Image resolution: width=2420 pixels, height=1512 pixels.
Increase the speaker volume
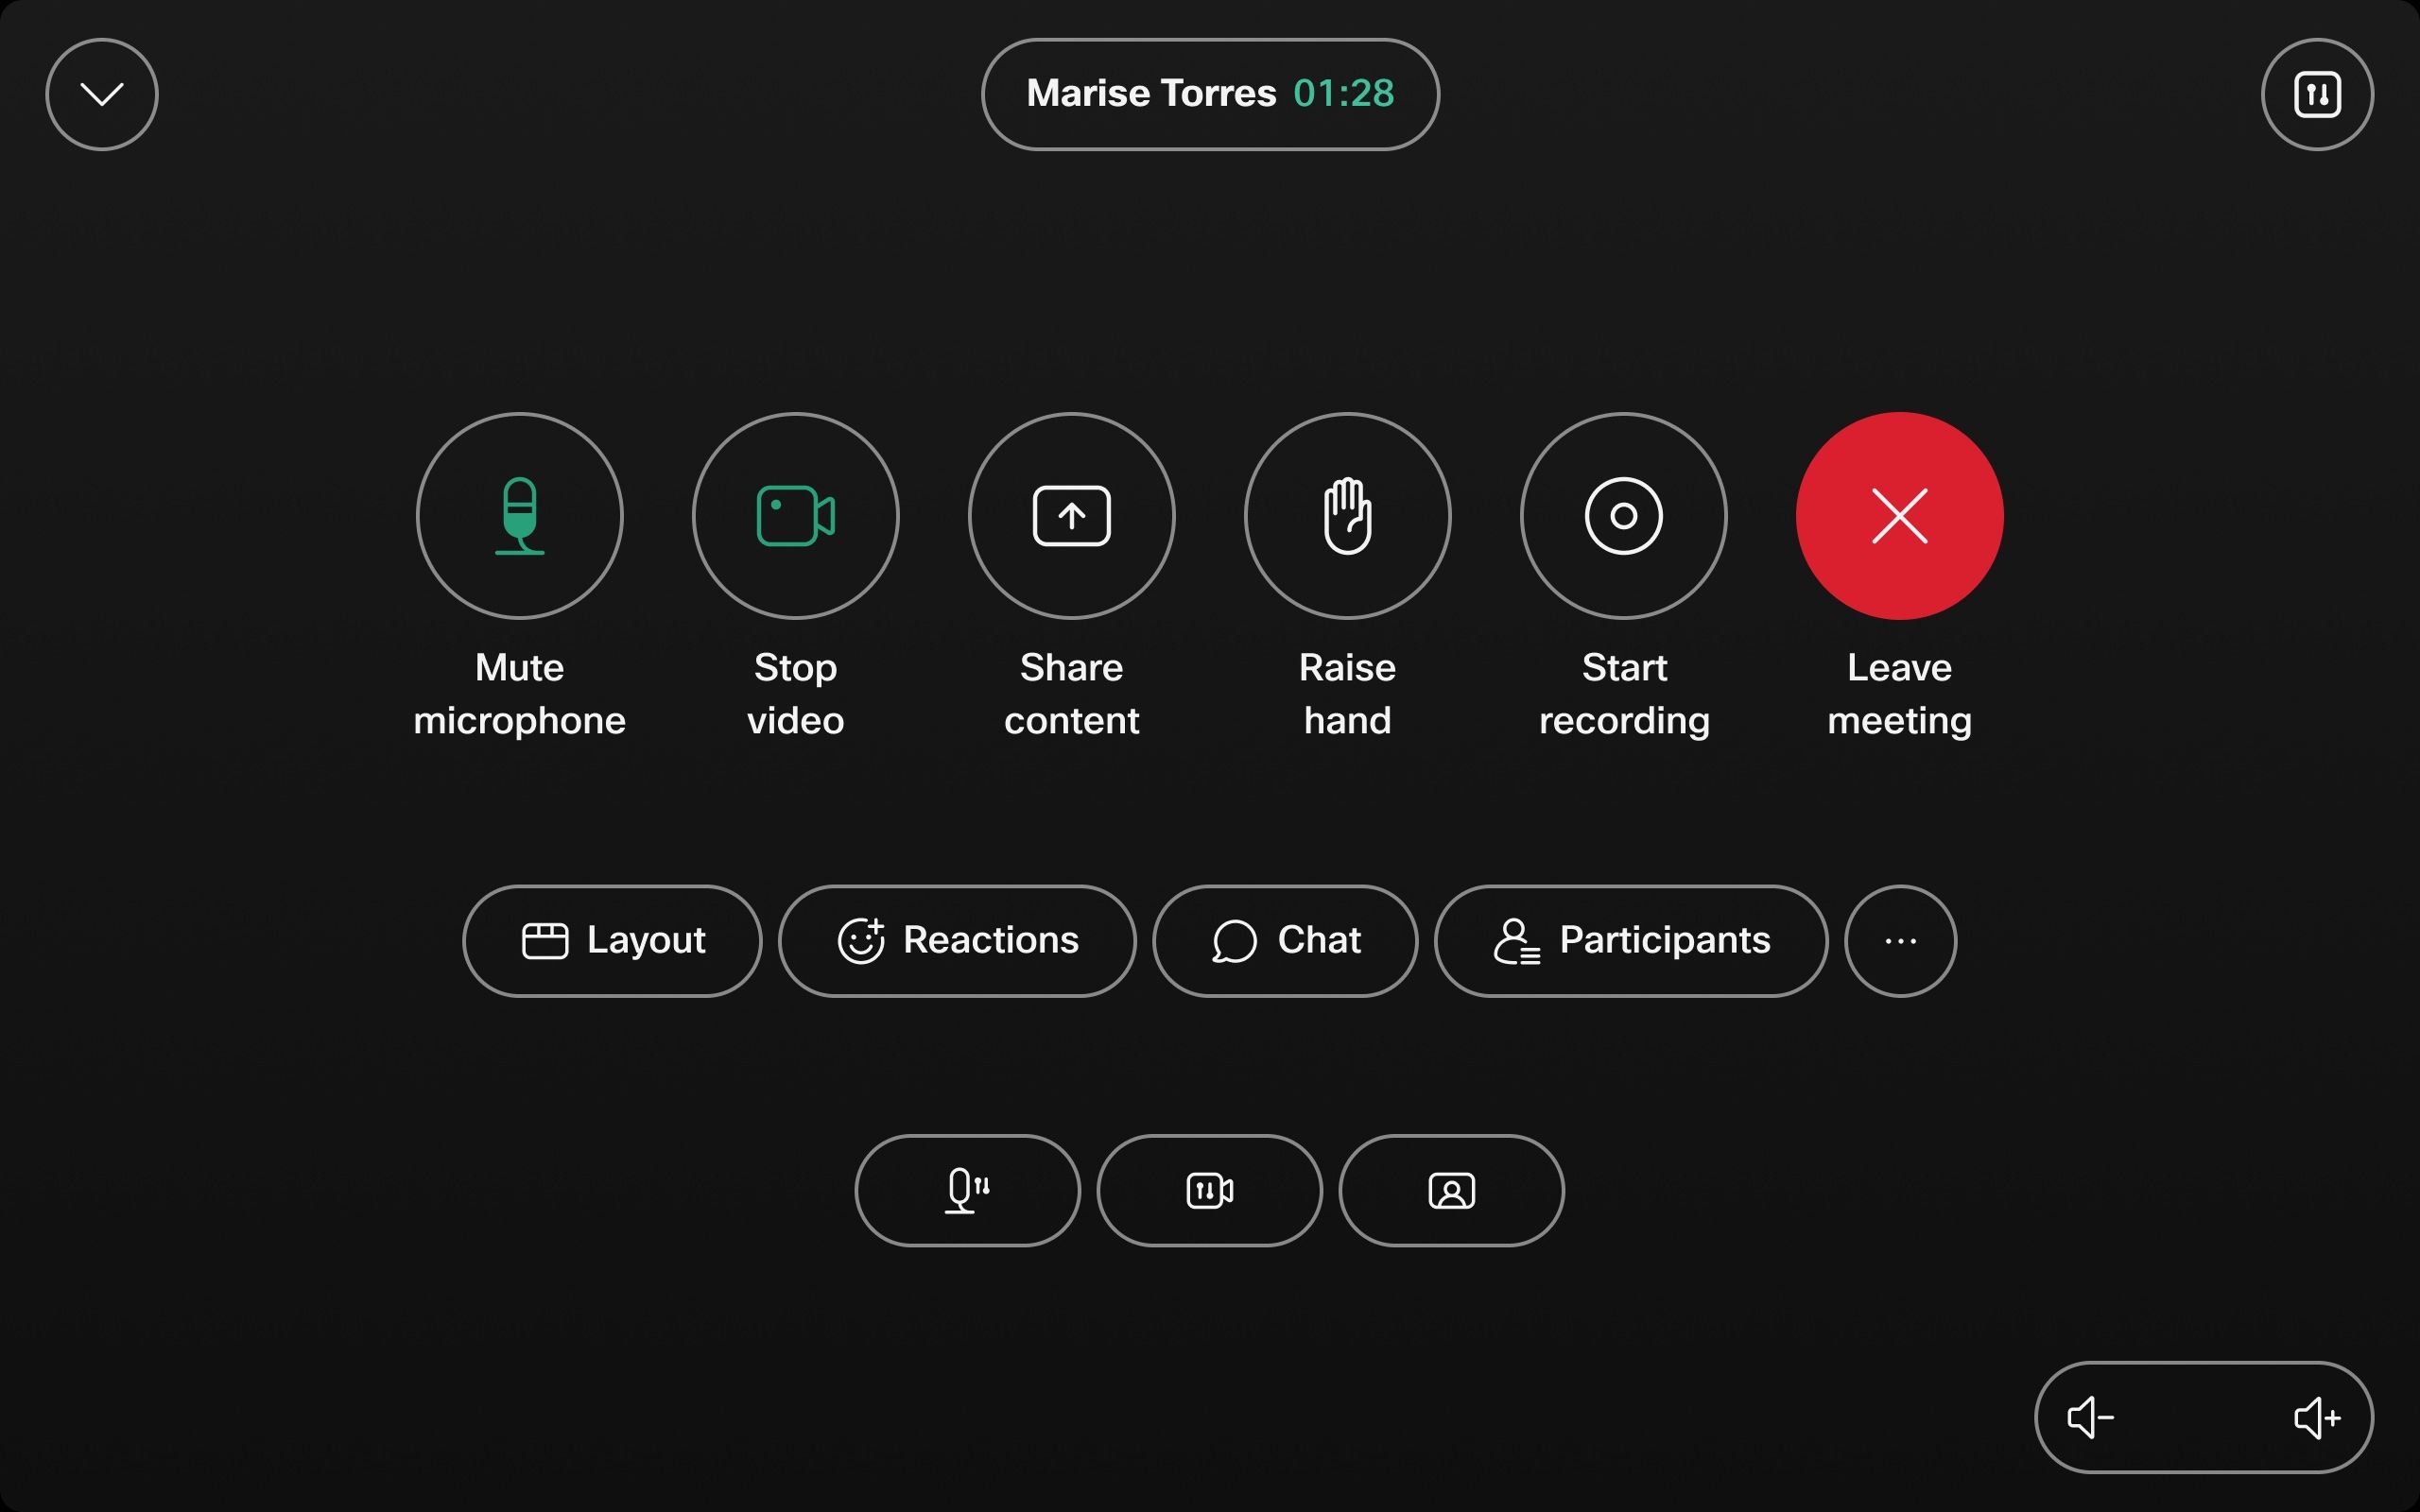(2317, 1417)
